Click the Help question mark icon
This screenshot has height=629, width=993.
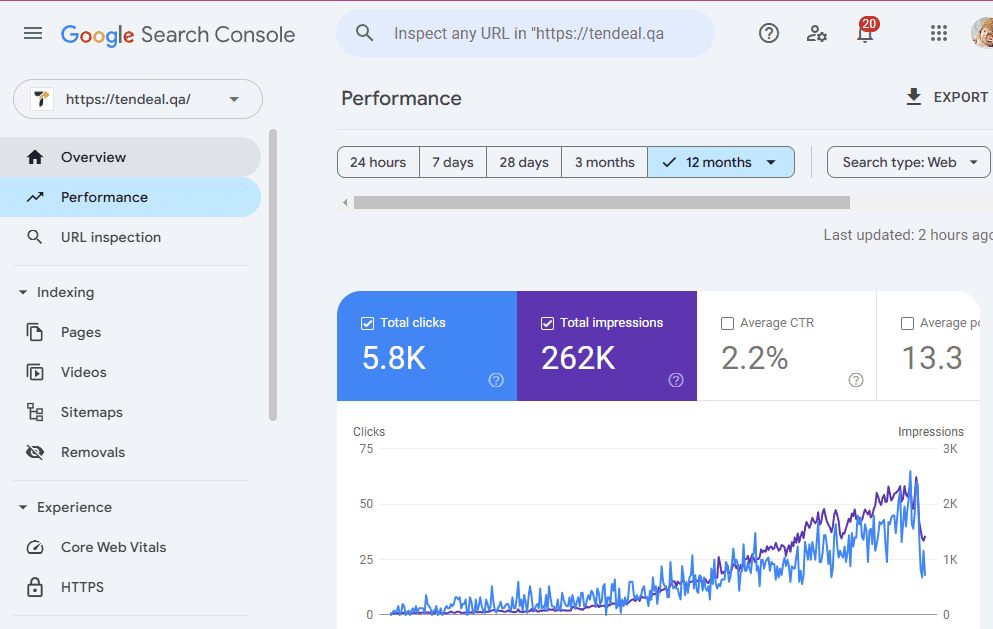point(768,33)
